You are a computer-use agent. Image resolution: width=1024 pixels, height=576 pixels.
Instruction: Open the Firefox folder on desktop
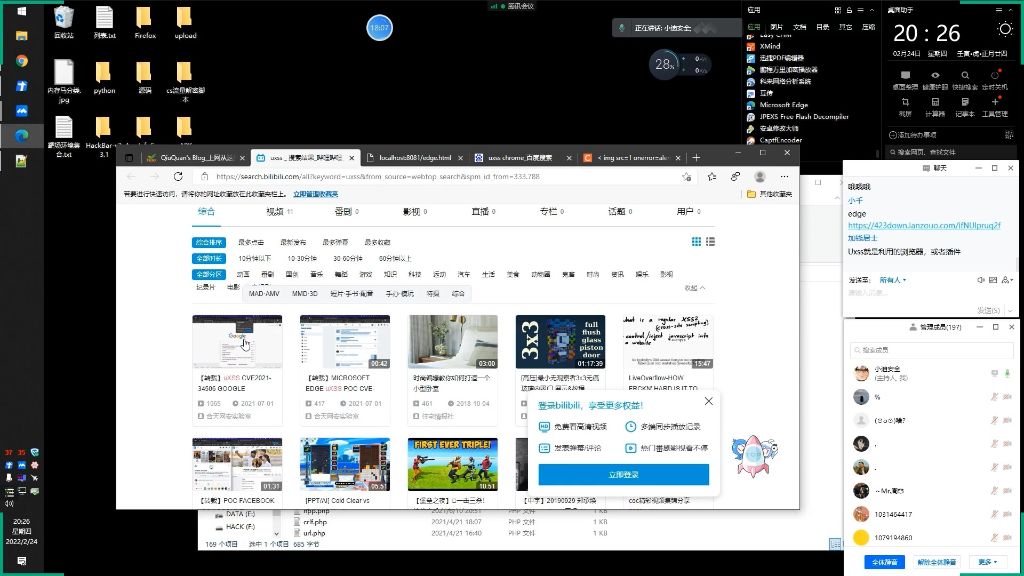pyautogui.click(x=145, y=23)
